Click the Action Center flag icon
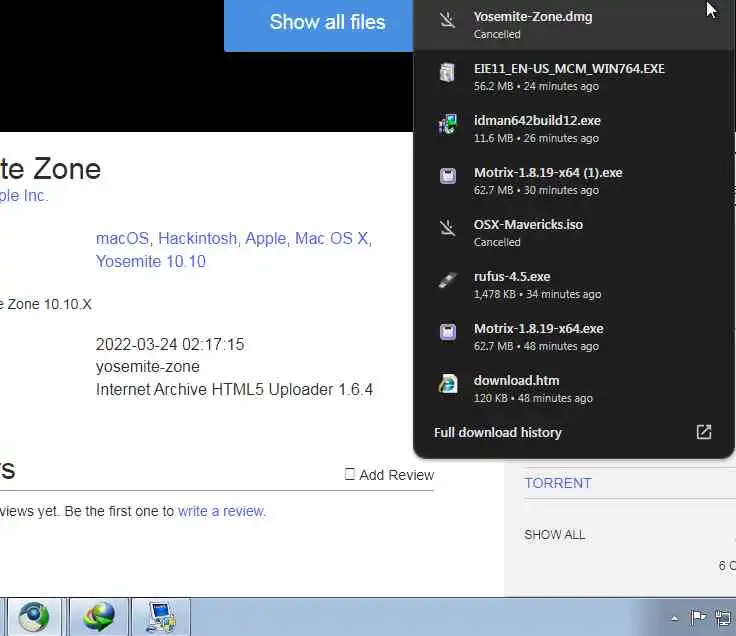 [x=698, y=618]
